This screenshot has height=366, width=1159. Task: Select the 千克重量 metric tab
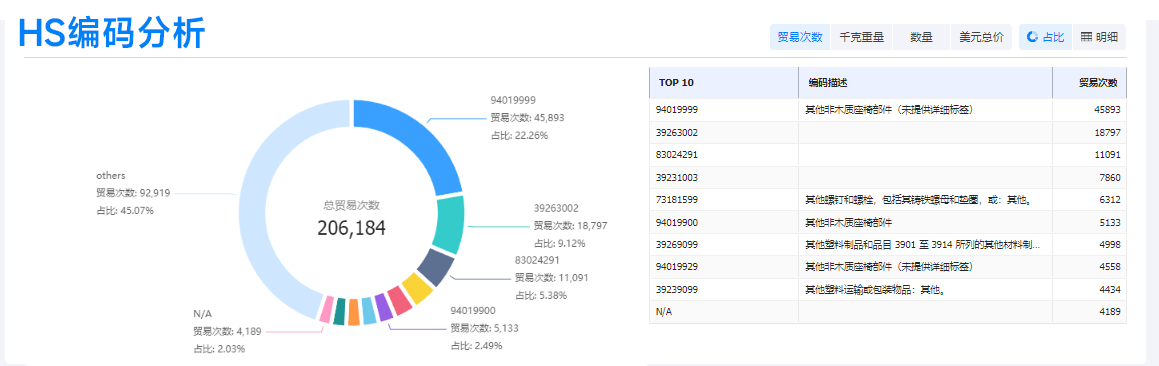click(x=862, y=37)
